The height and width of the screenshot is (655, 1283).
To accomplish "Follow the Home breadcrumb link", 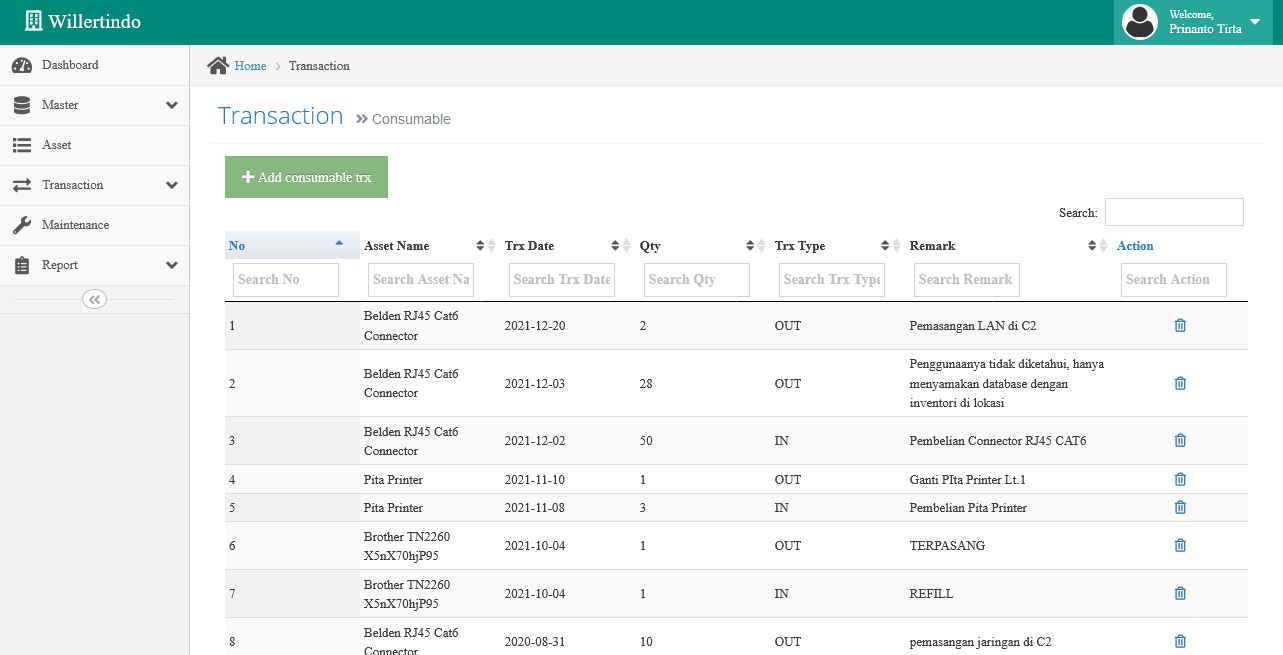I will 250,66.
